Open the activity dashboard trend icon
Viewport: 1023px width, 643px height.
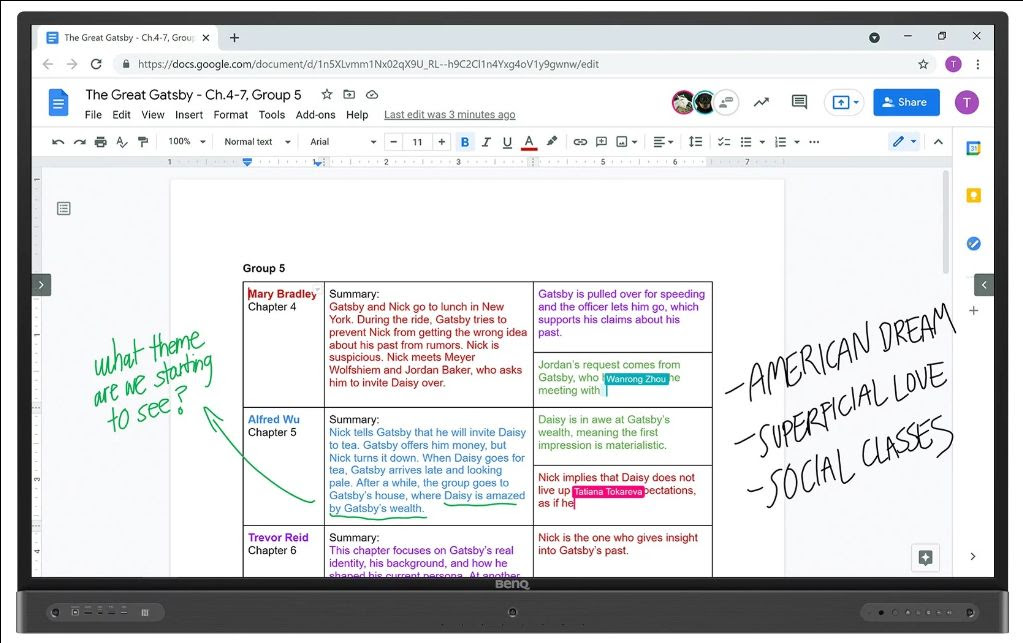[761, 102]
